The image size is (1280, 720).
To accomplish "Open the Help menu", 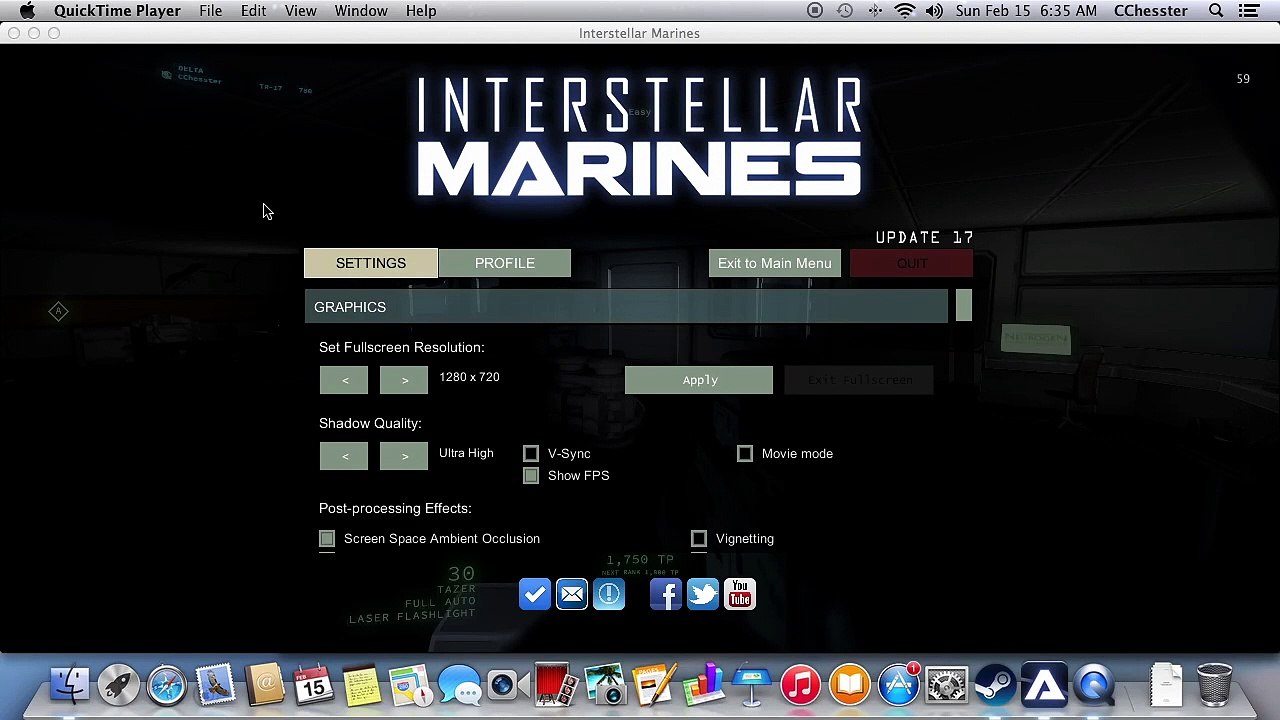I will click(421, 11).
